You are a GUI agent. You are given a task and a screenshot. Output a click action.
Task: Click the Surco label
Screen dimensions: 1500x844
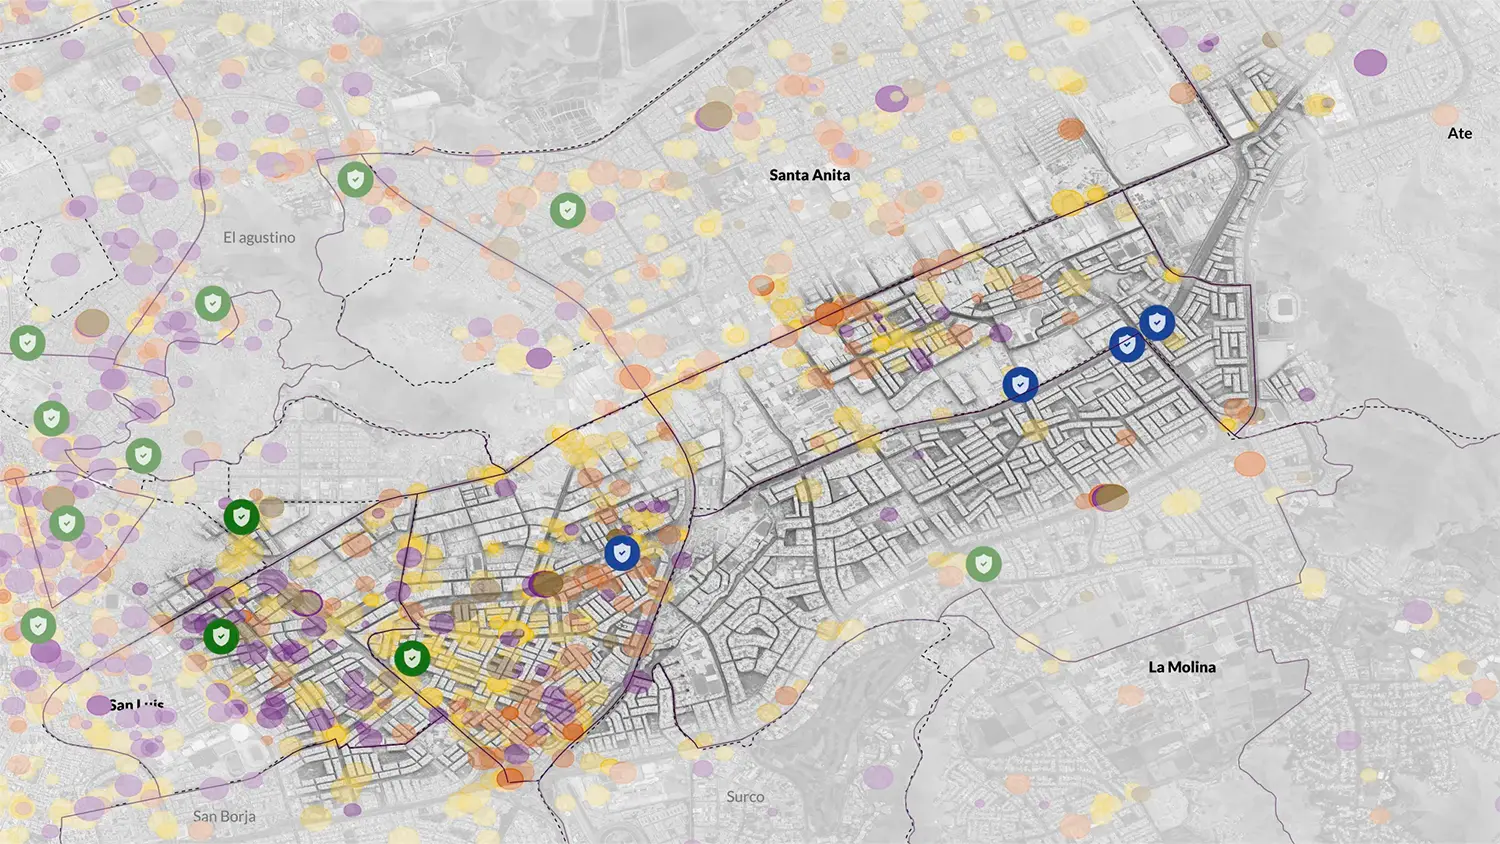point(744,797)
